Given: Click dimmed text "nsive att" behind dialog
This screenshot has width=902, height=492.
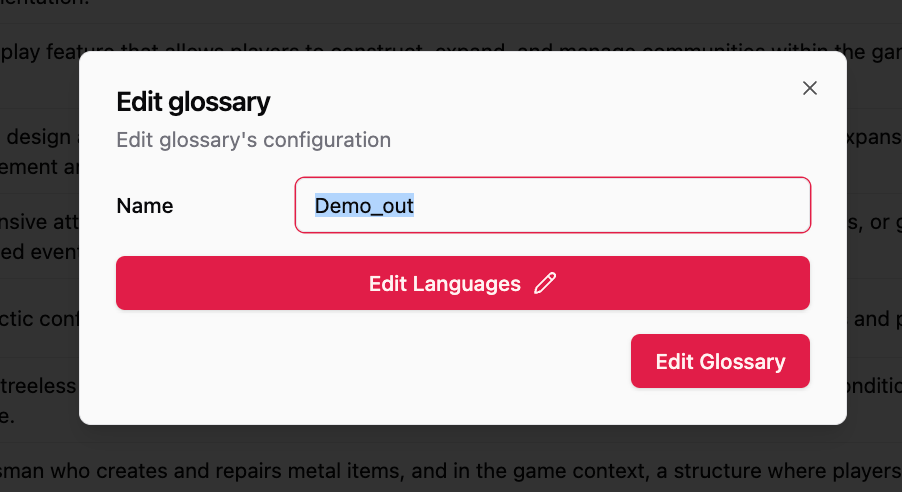Looking at the screenshot, I should (39, 222).
